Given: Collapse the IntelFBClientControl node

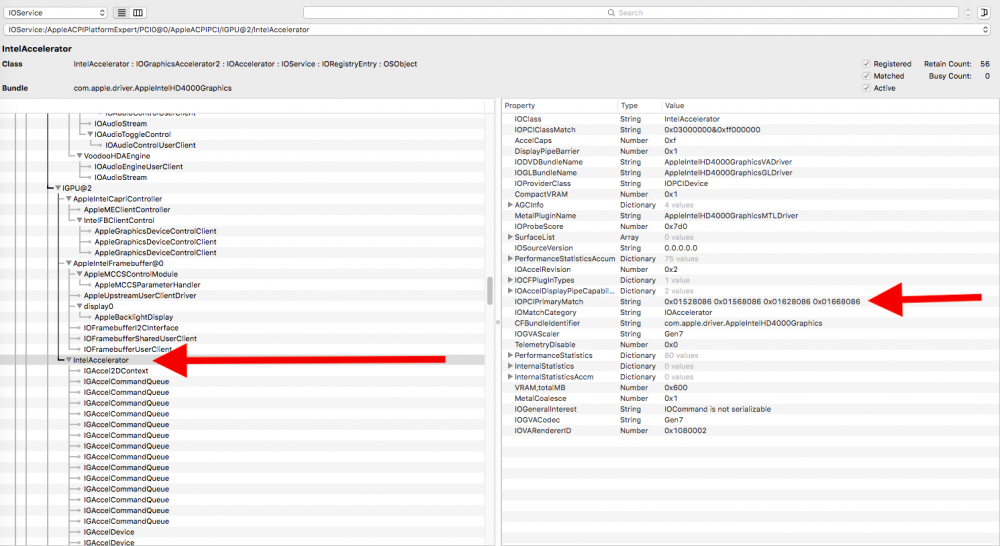Looking at the screenshot, I should point(80,220).
